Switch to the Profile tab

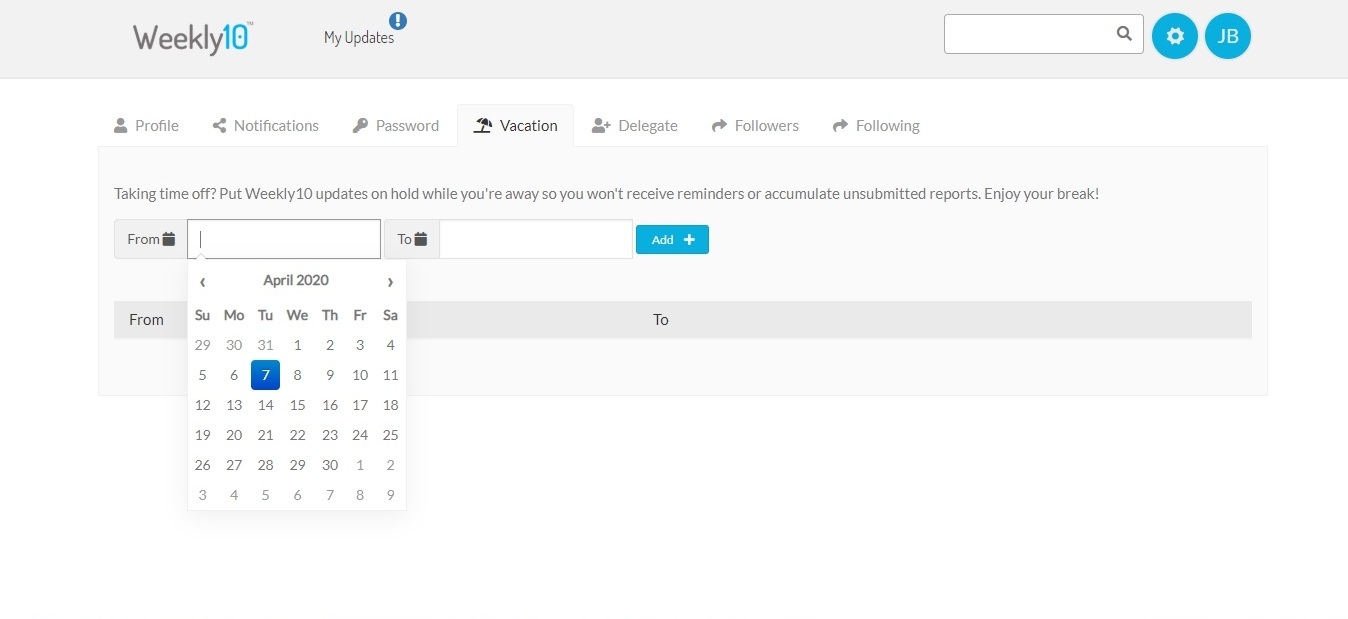click(147, 126)
